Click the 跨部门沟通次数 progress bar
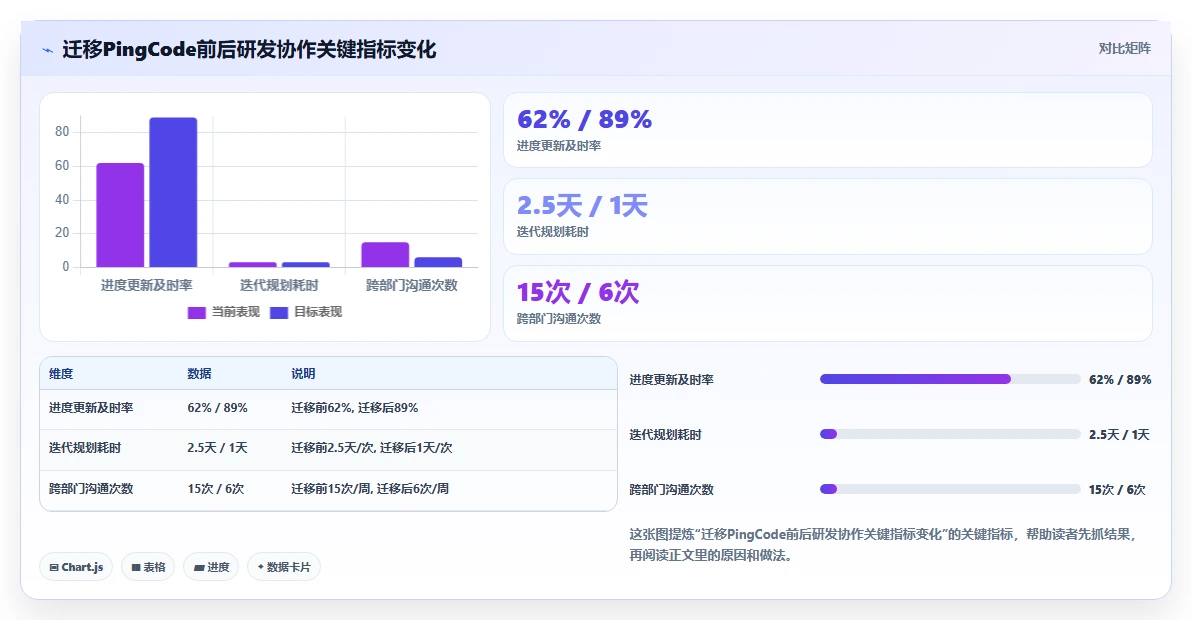The height and width of the screenshot is (620, 1192). tap(949, 489)
